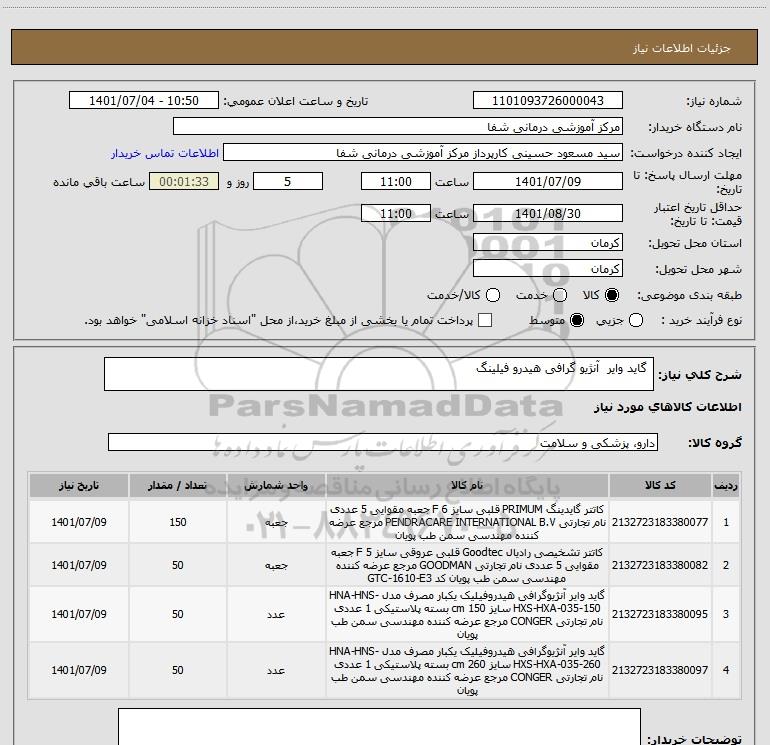Click the goods group field دارو، پزشکی و سلامت

pos(383,442)
